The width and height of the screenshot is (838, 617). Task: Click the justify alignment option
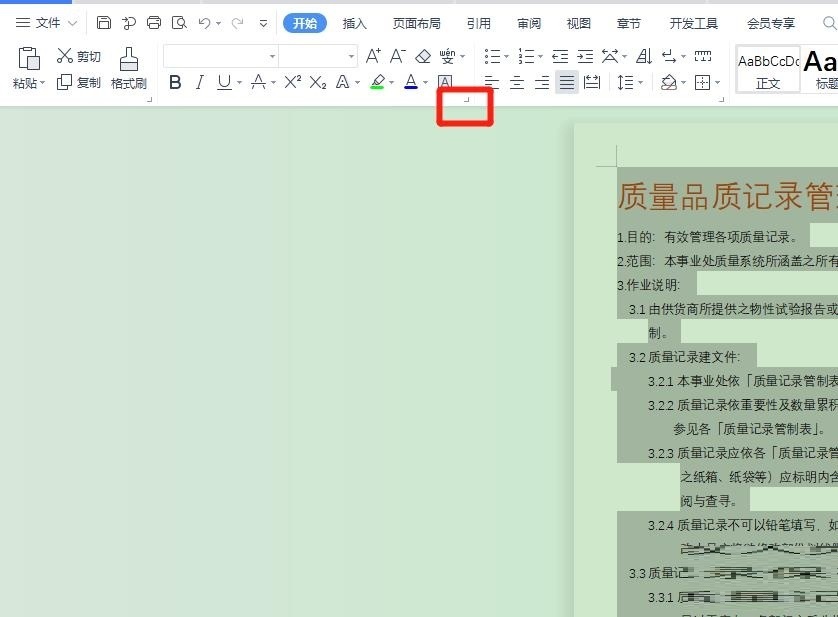point(566,83)
